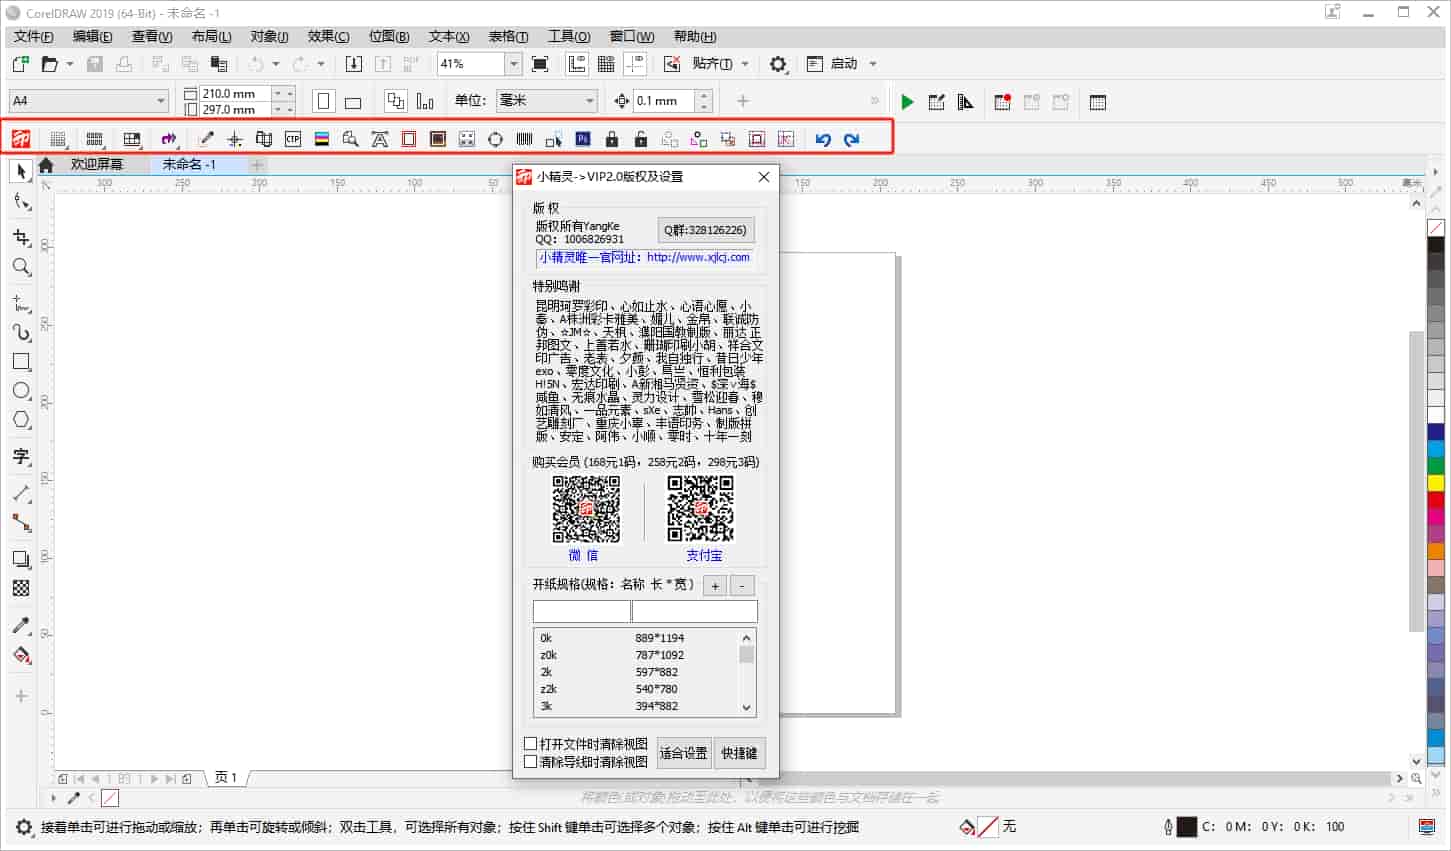Image resolution: width=1451 pixels, height=851 pixels.
Task: Click the plus button beside 开纸规格
Action: (x=715, y=586)
